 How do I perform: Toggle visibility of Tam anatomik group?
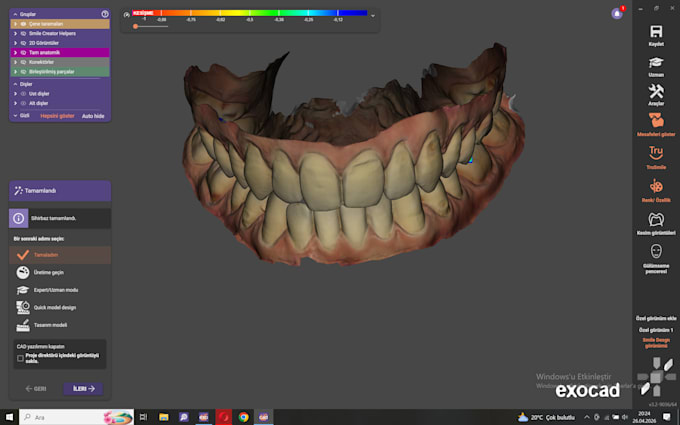(x=23, y=52)
